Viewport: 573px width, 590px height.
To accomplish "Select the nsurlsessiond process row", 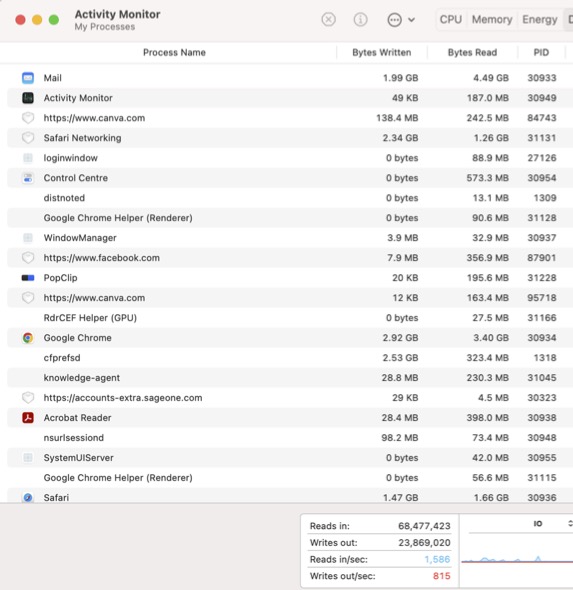I will (x=290, y=438).
